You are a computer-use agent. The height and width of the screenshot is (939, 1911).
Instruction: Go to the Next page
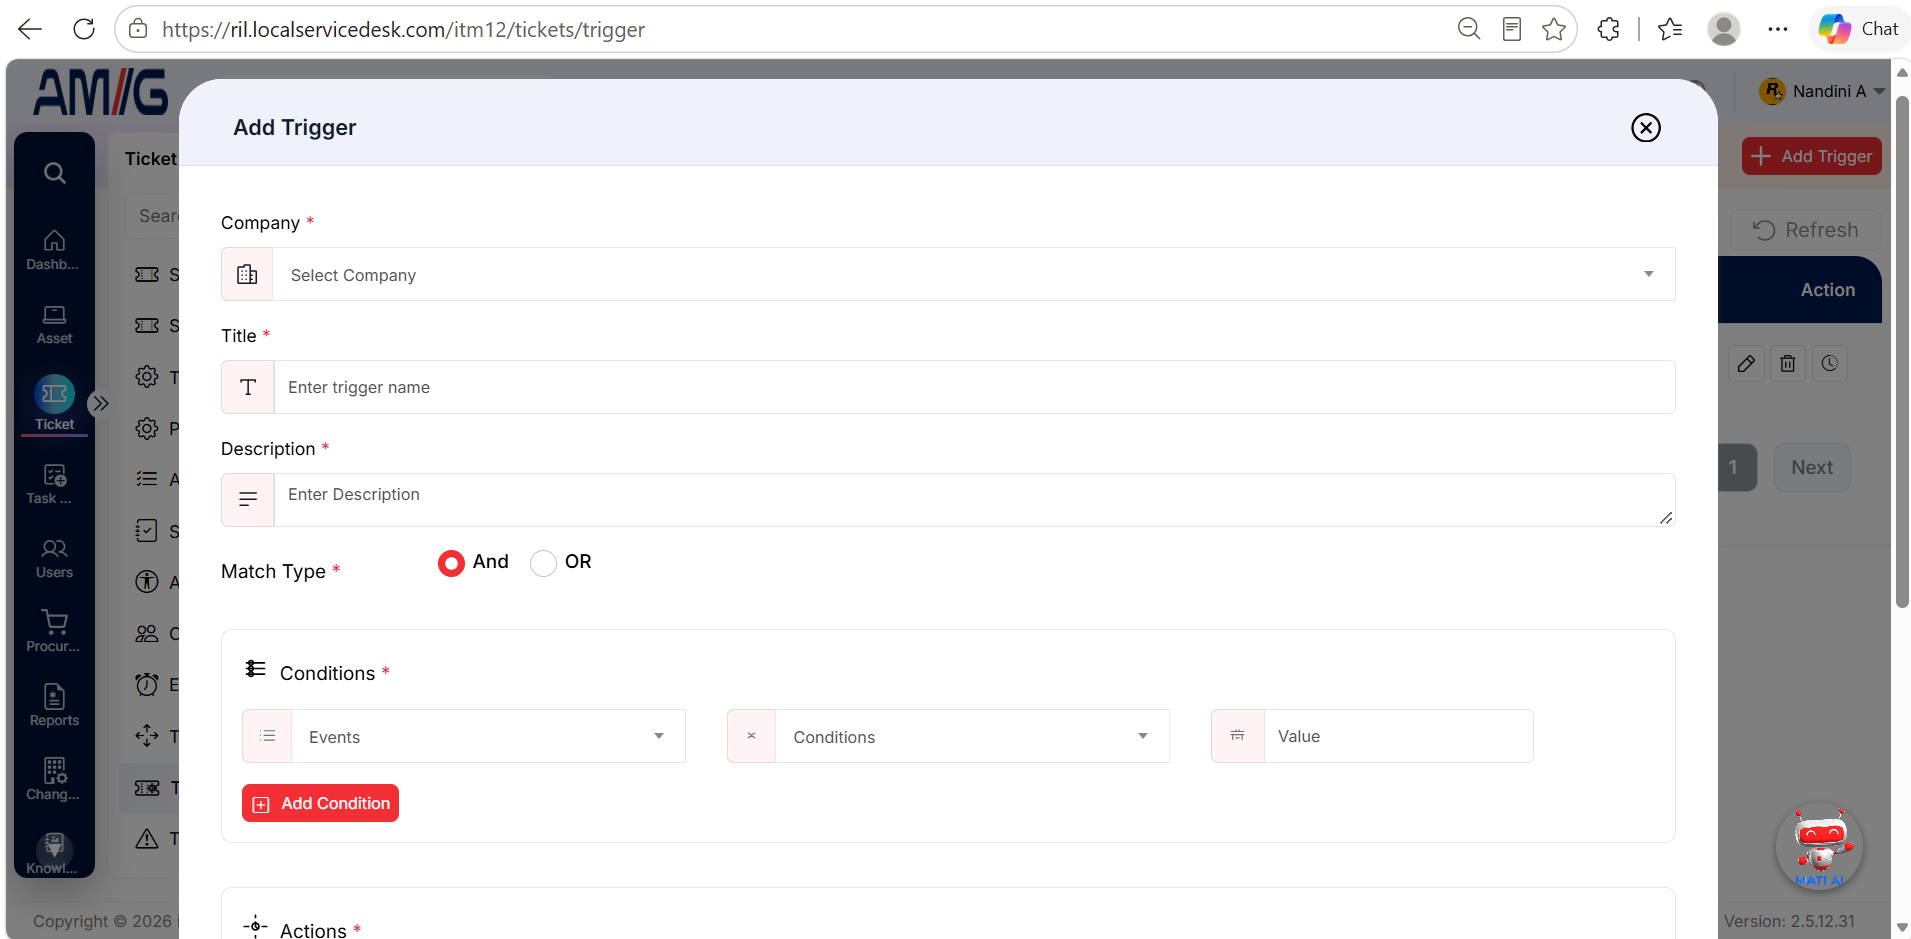[1812, 467]
